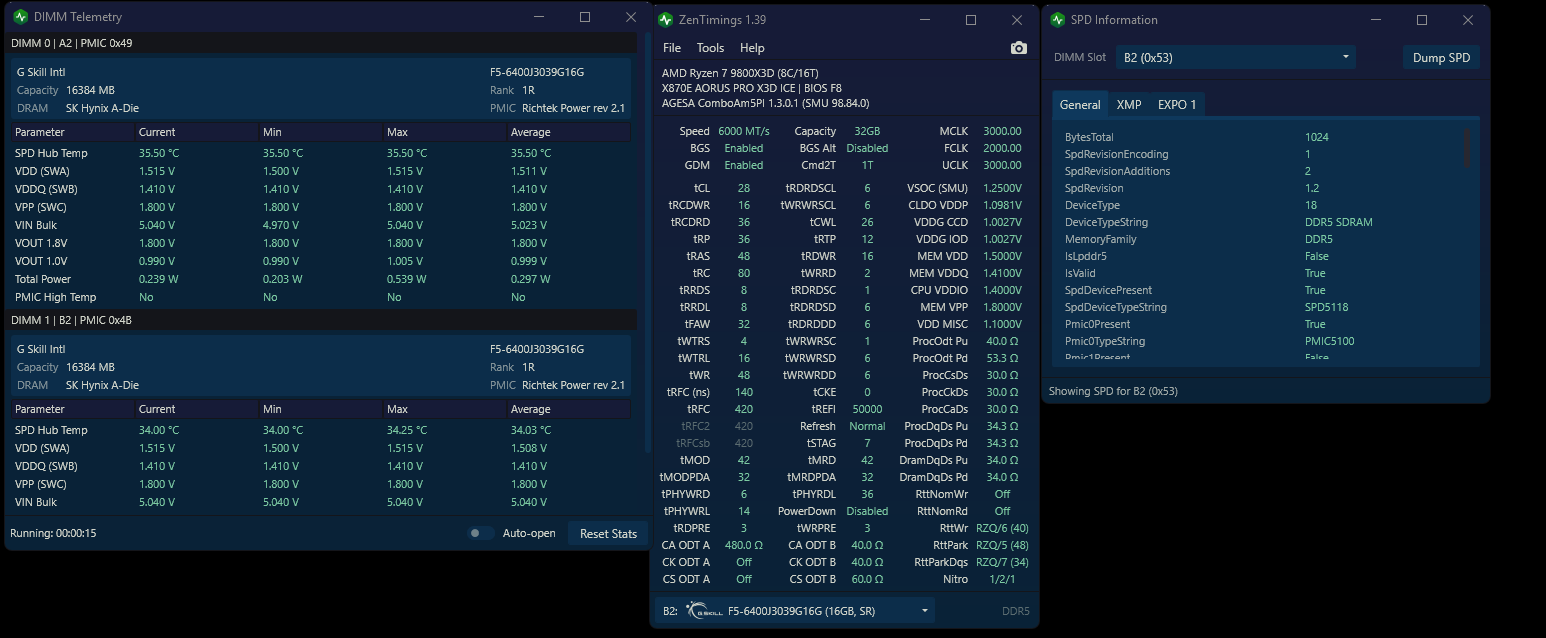The height and width of the screenshot is (638, 1546).
Task: Click the Parameter column header of DIMM 0 table
Action: pos(72,132)
